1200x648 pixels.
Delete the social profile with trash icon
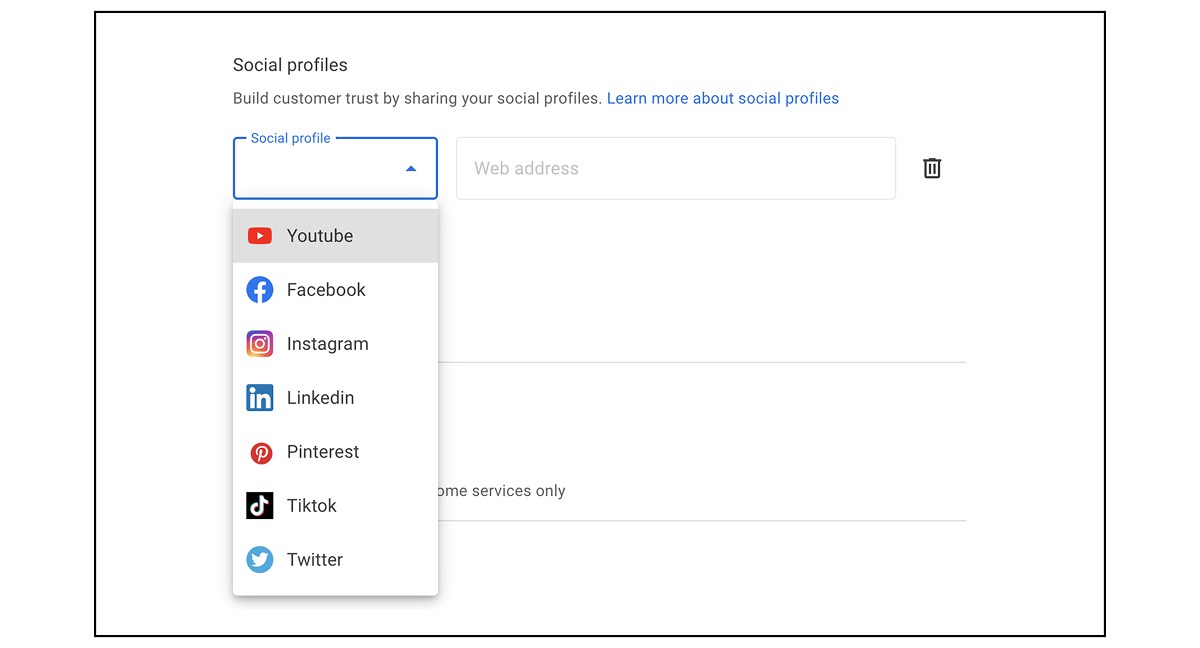[932, 168]
